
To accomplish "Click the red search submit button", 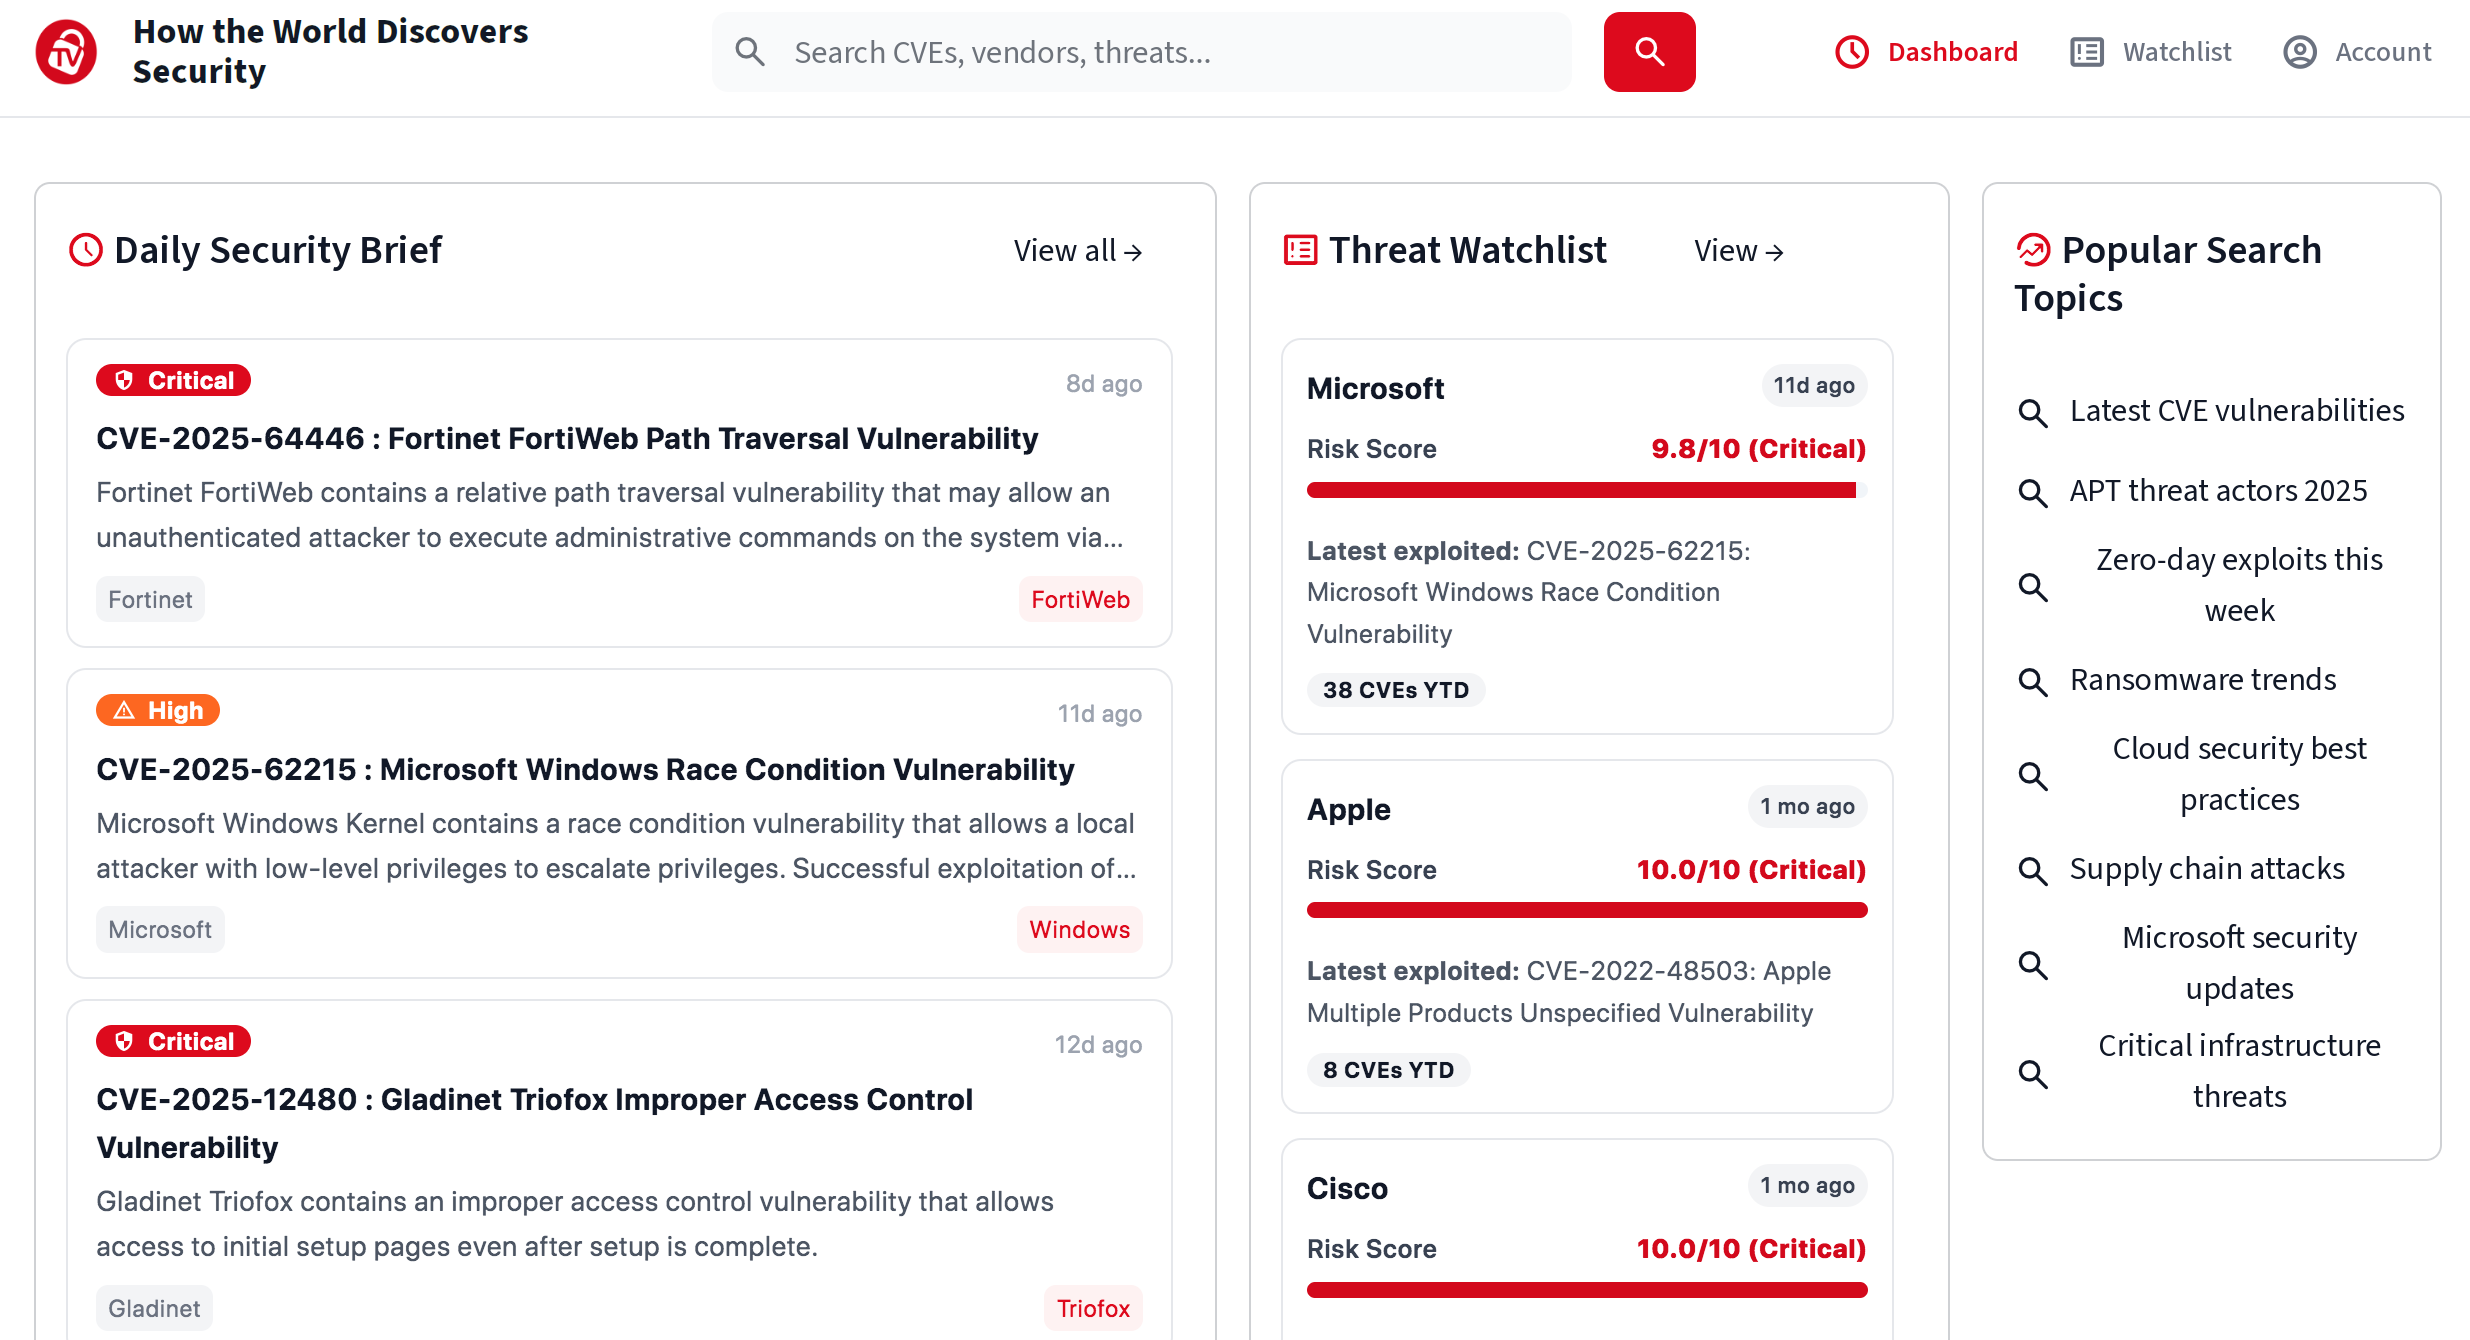I will pyautogui.click(x=1648, y=52).
